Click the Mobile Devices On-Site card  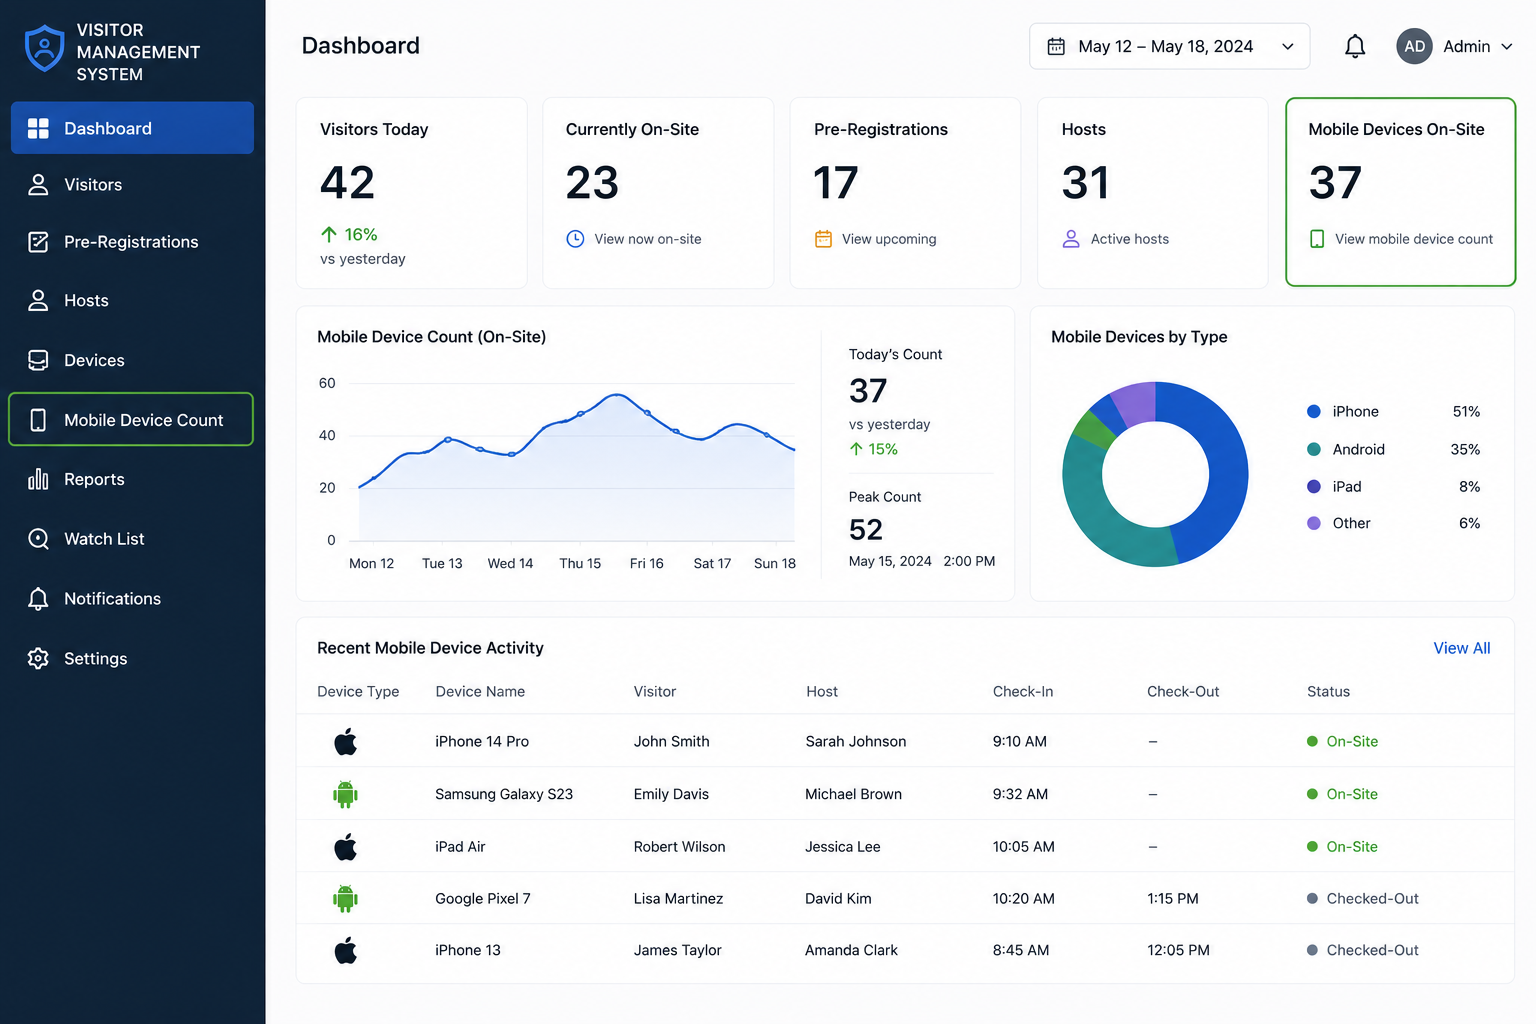[1400, 192]
